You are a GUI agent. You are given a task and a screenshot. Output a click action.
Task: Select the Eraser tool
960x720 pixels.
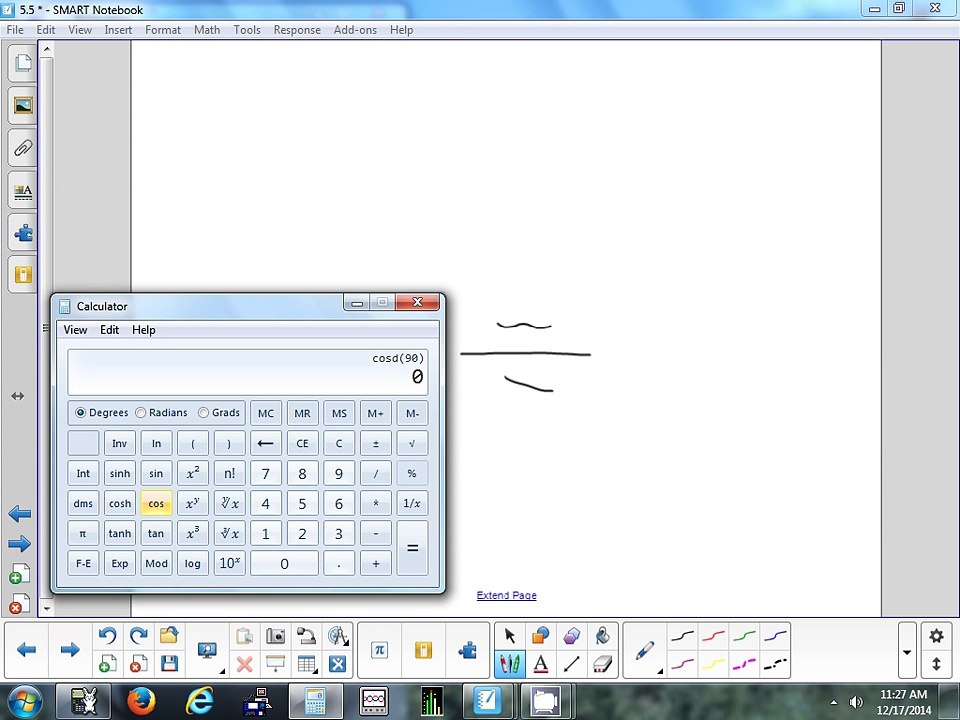click(602, 664)
